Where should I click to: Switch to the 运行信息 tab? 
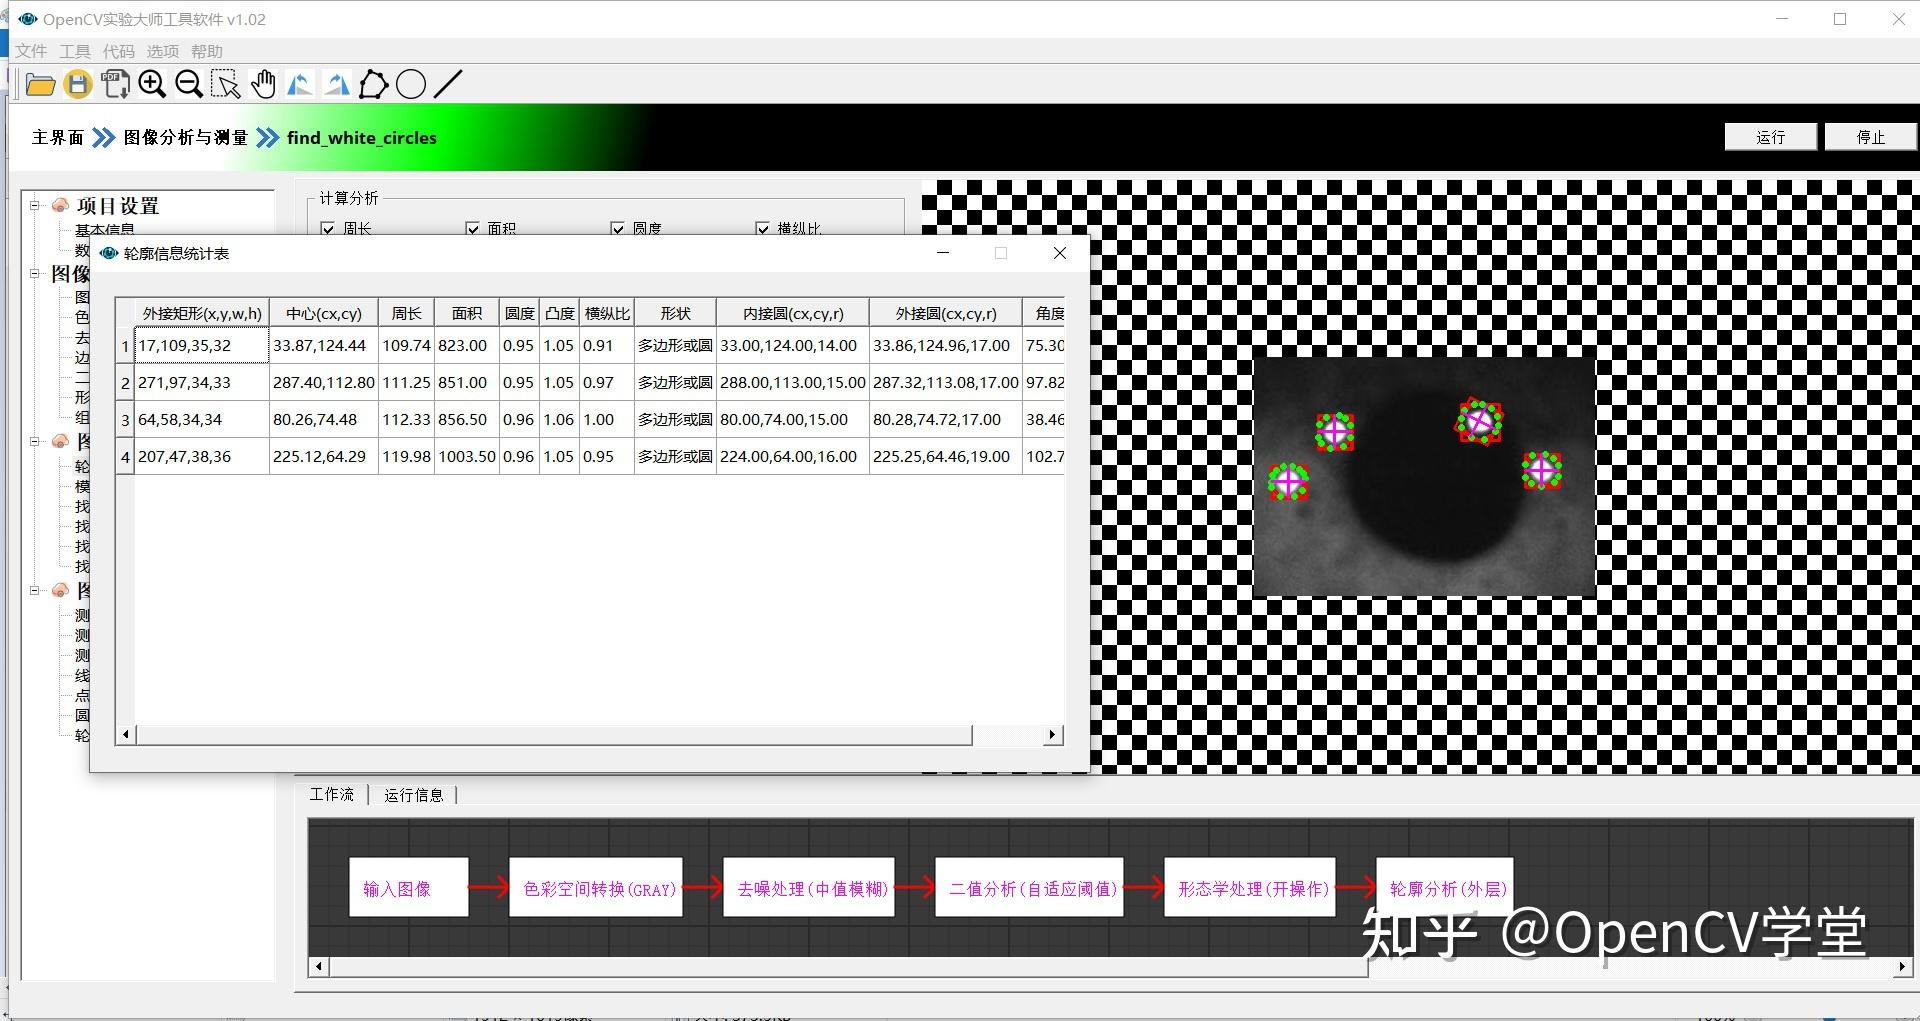tap(415, 794)
